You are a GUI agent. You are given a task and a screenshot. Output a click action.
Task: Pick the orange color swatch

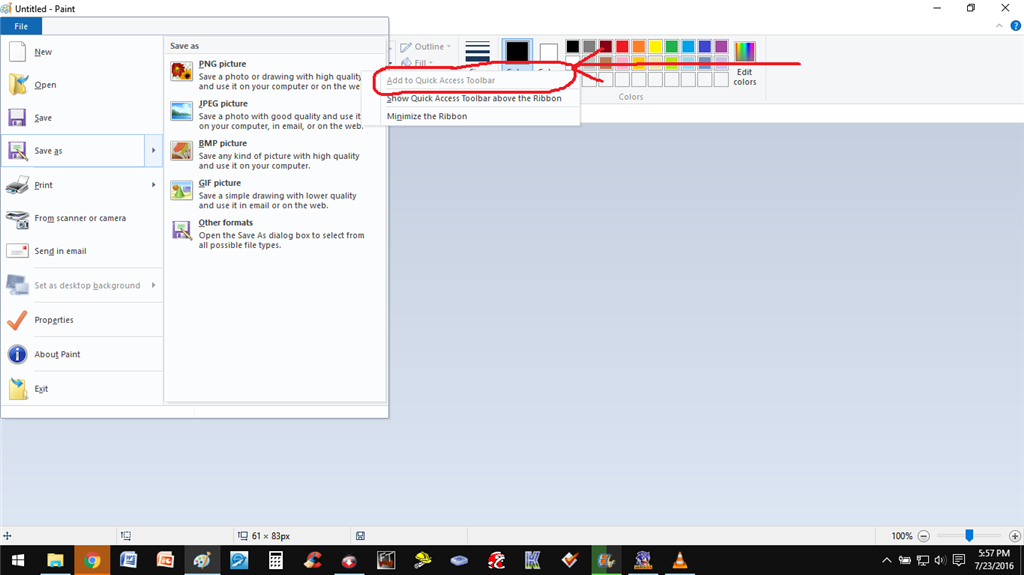pos(639,46)
